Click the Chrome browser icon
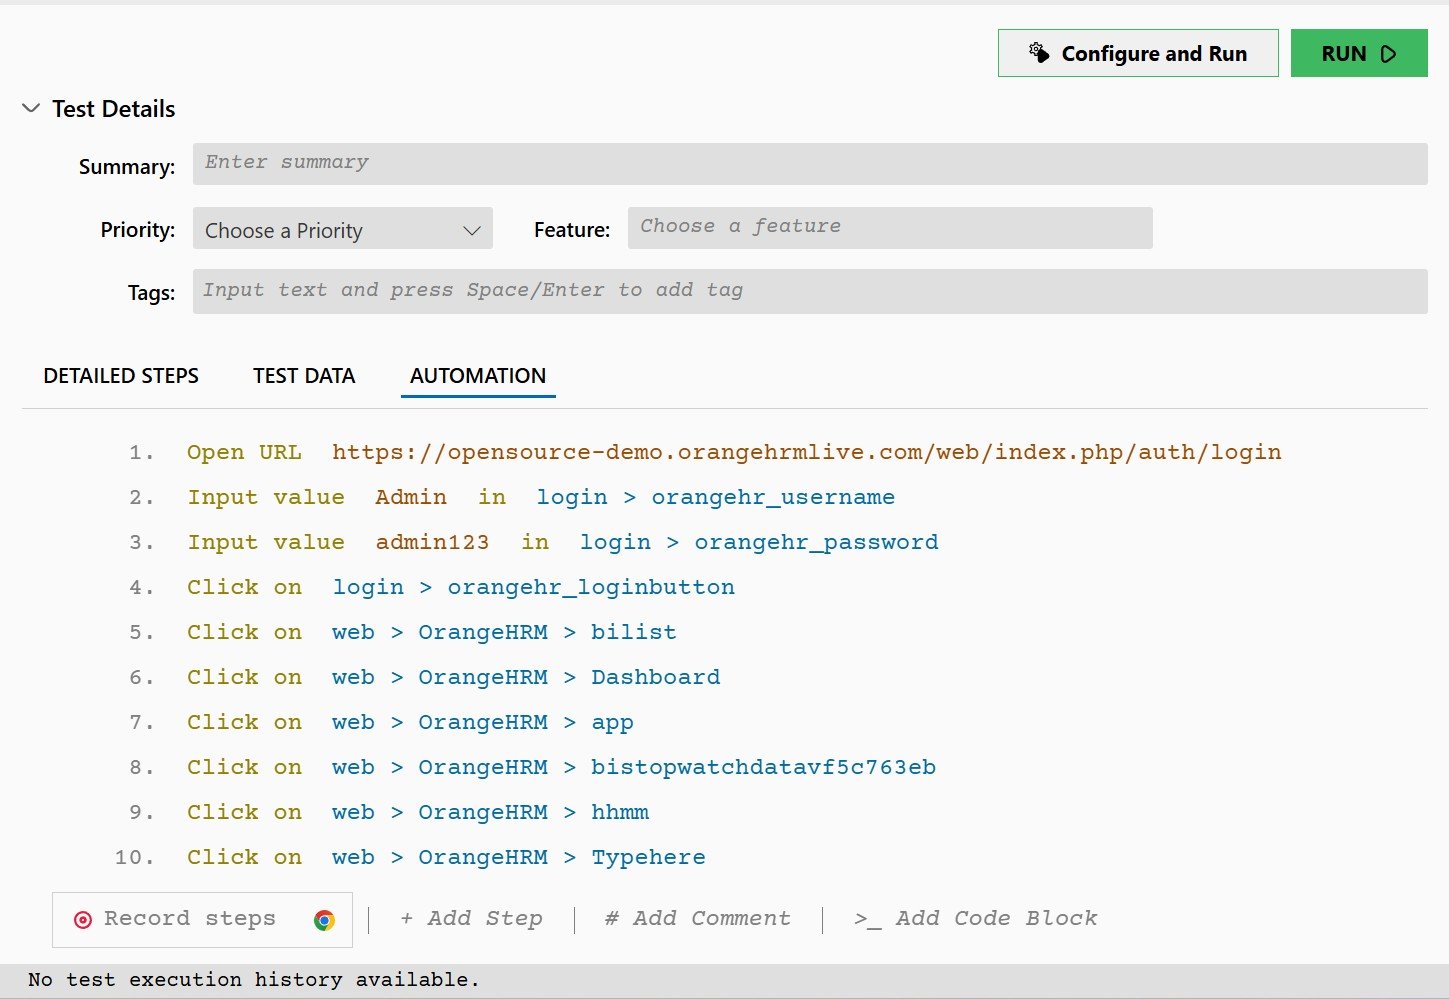 coord(324,920)
